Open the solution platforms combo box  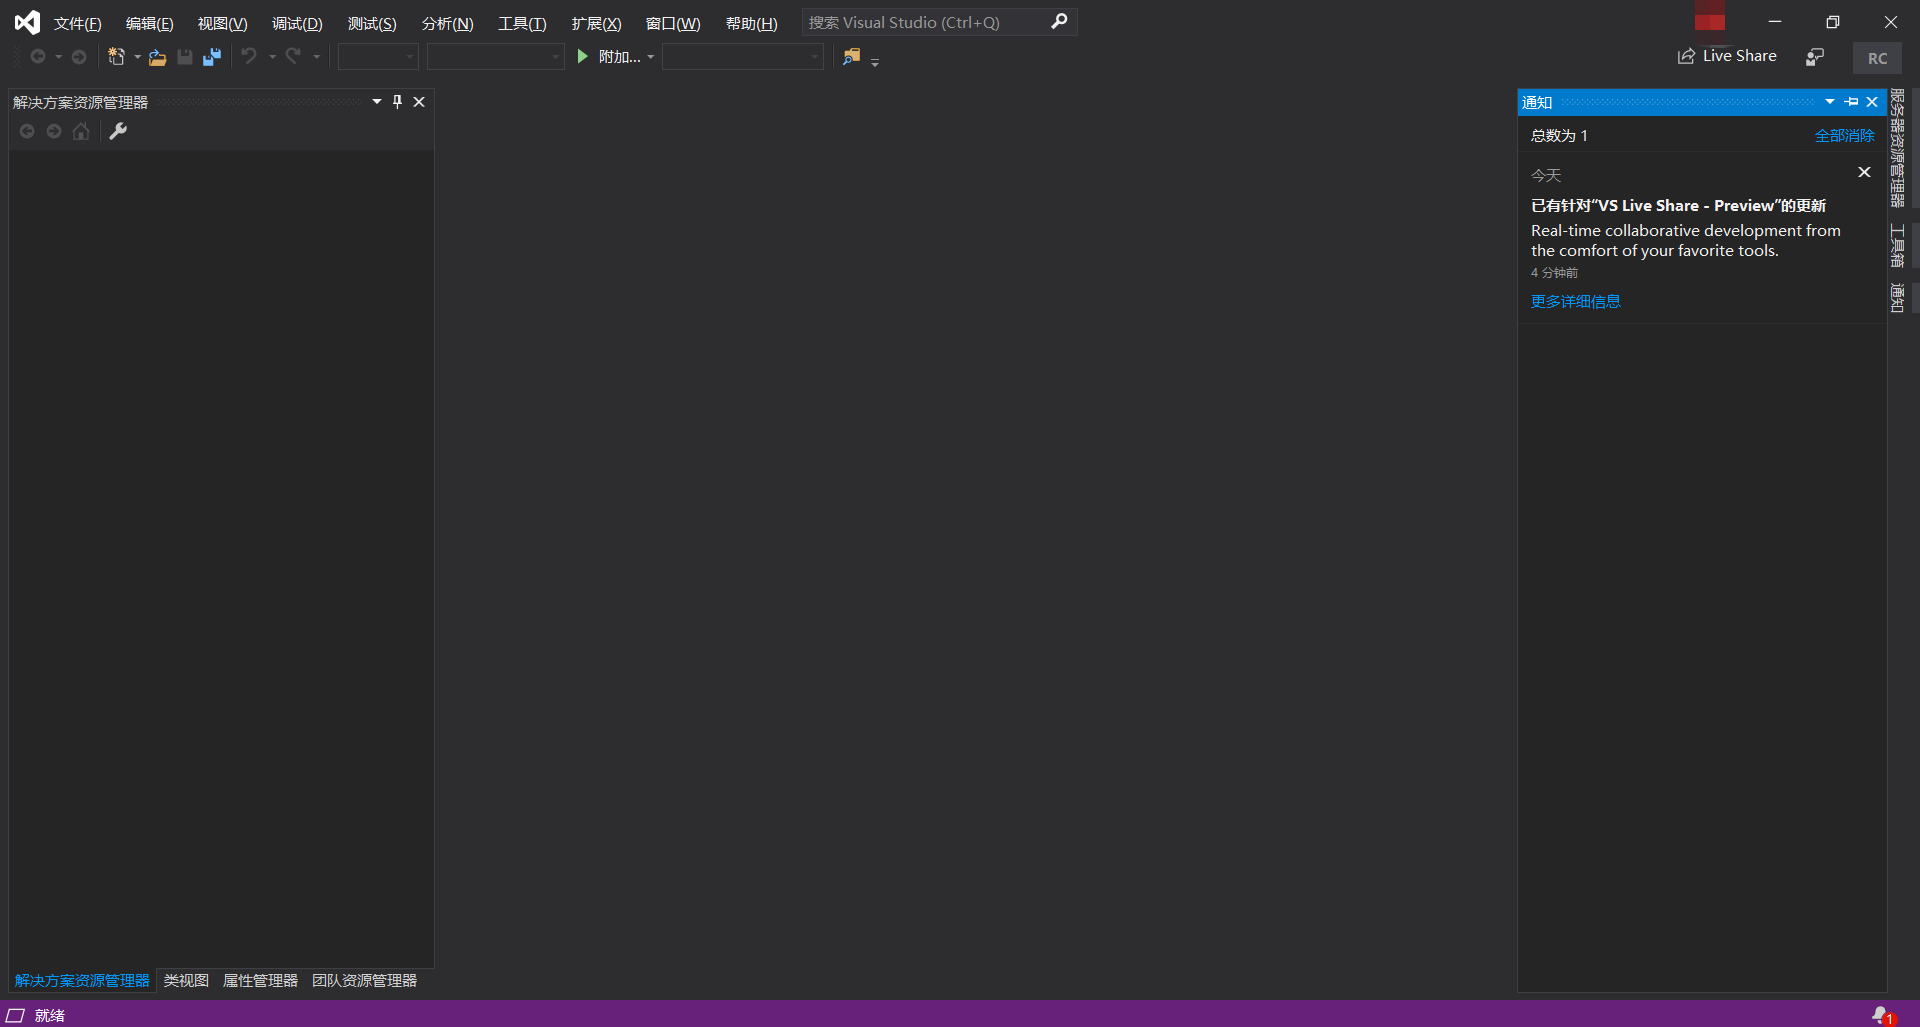click(x=495, y=57)
